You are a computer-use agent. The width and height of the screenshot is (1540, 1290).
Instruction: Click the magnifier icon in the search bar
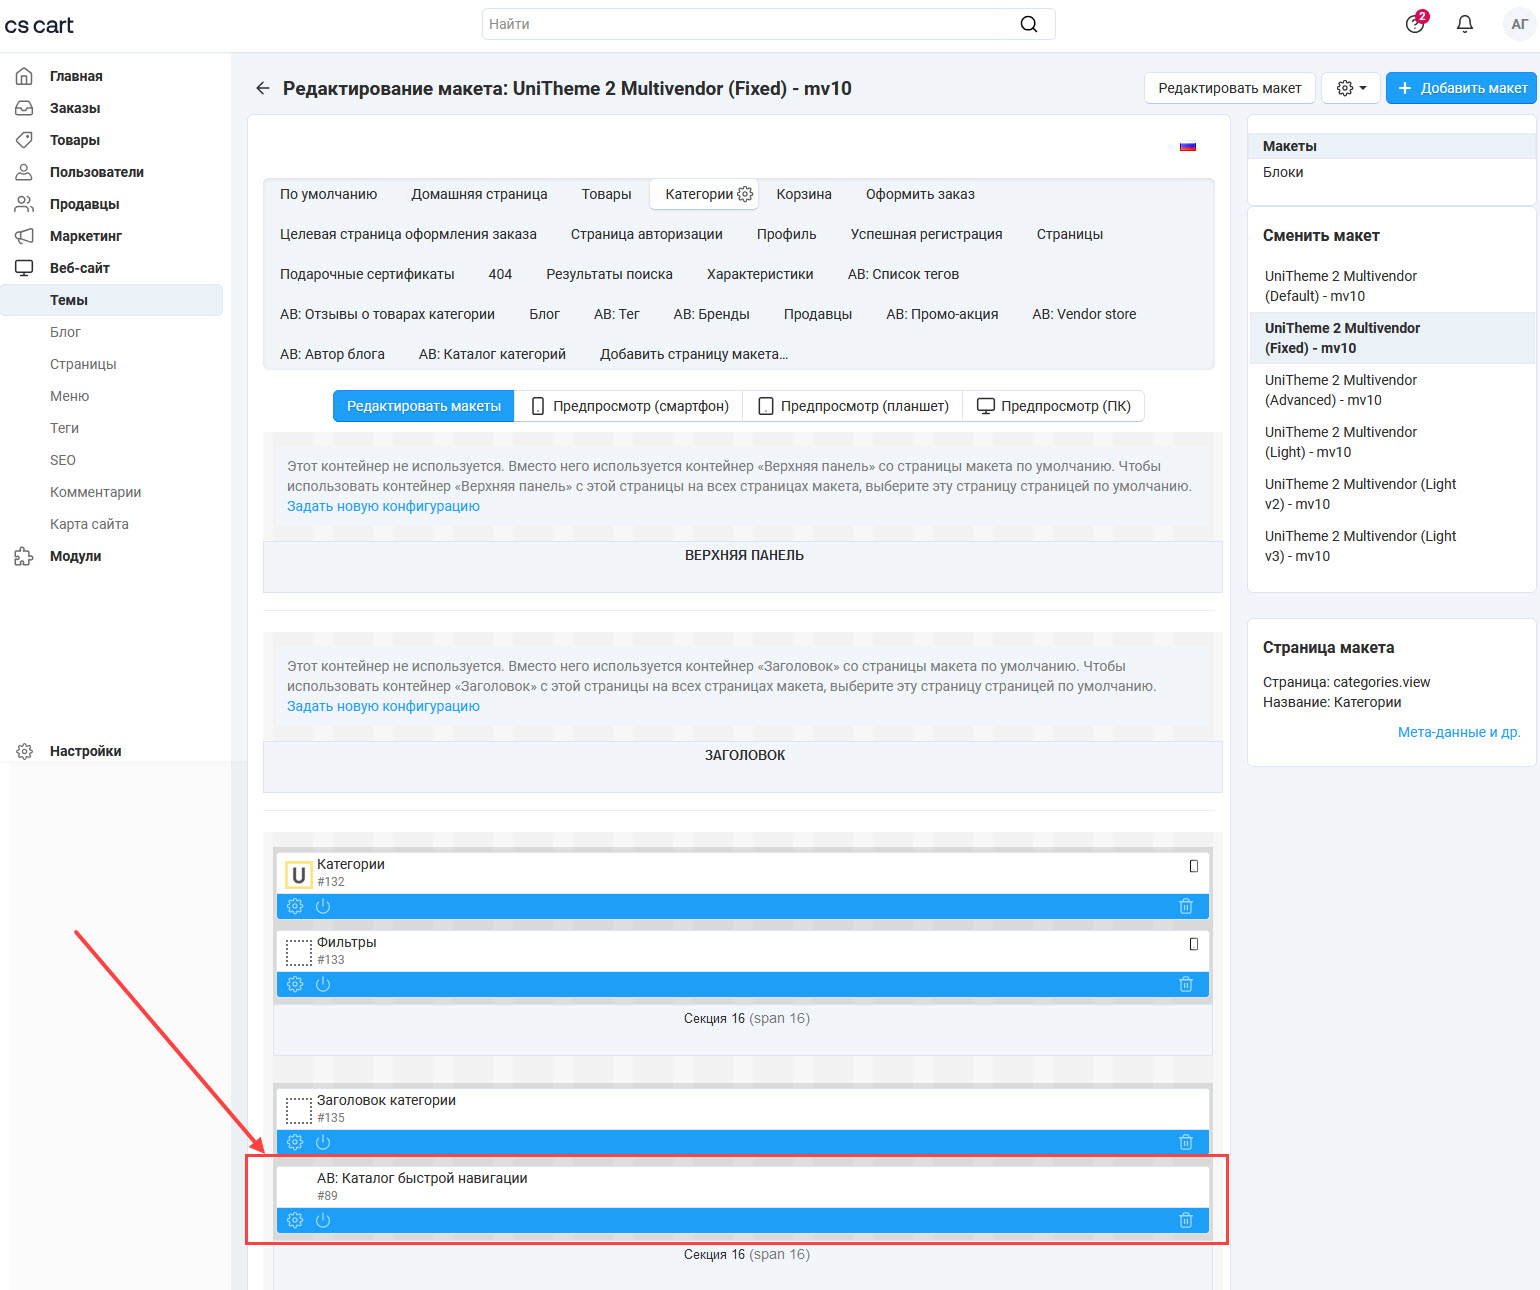(x=1029, y=24)
